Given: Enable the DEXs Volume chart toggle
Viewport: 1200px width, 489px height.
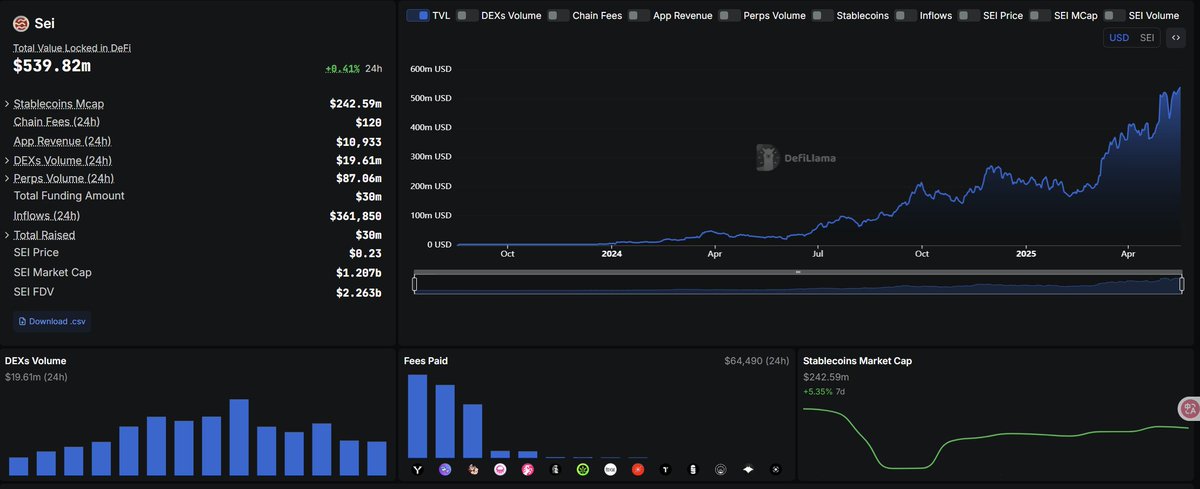Looking at the screenshot, I should [x=467, y=16].
